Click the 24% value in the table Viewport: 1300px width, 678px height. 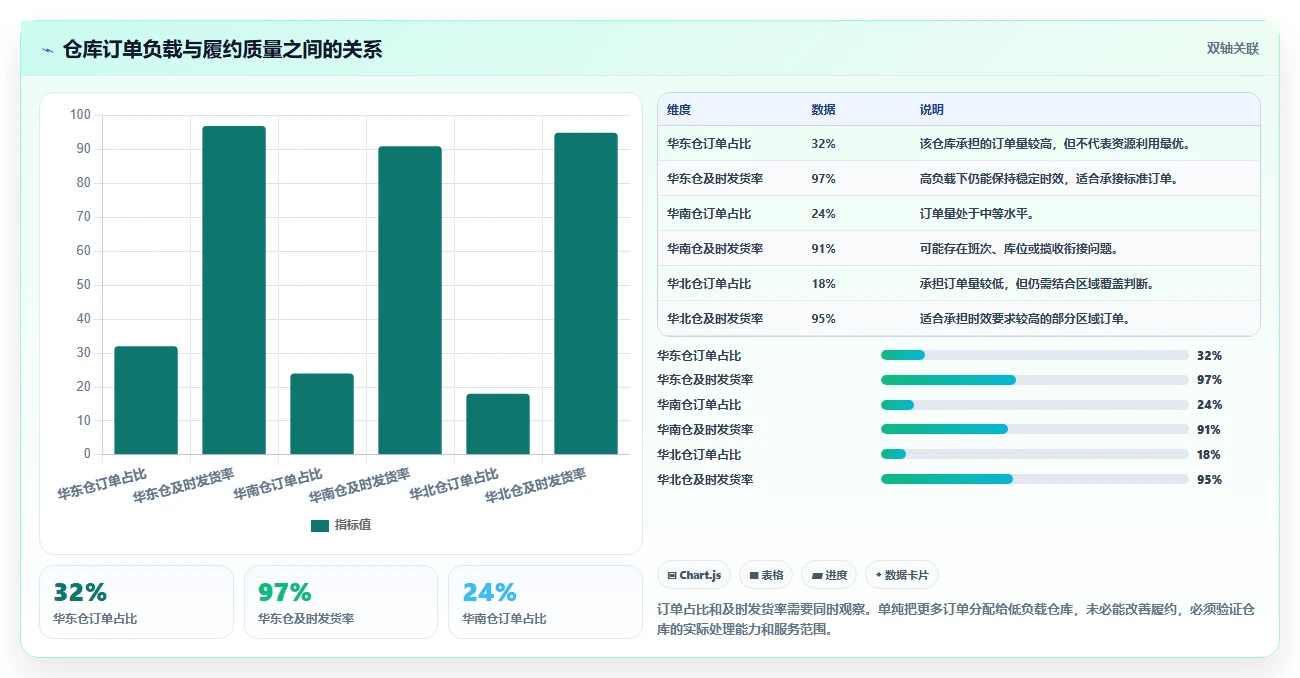click(823, 214)
